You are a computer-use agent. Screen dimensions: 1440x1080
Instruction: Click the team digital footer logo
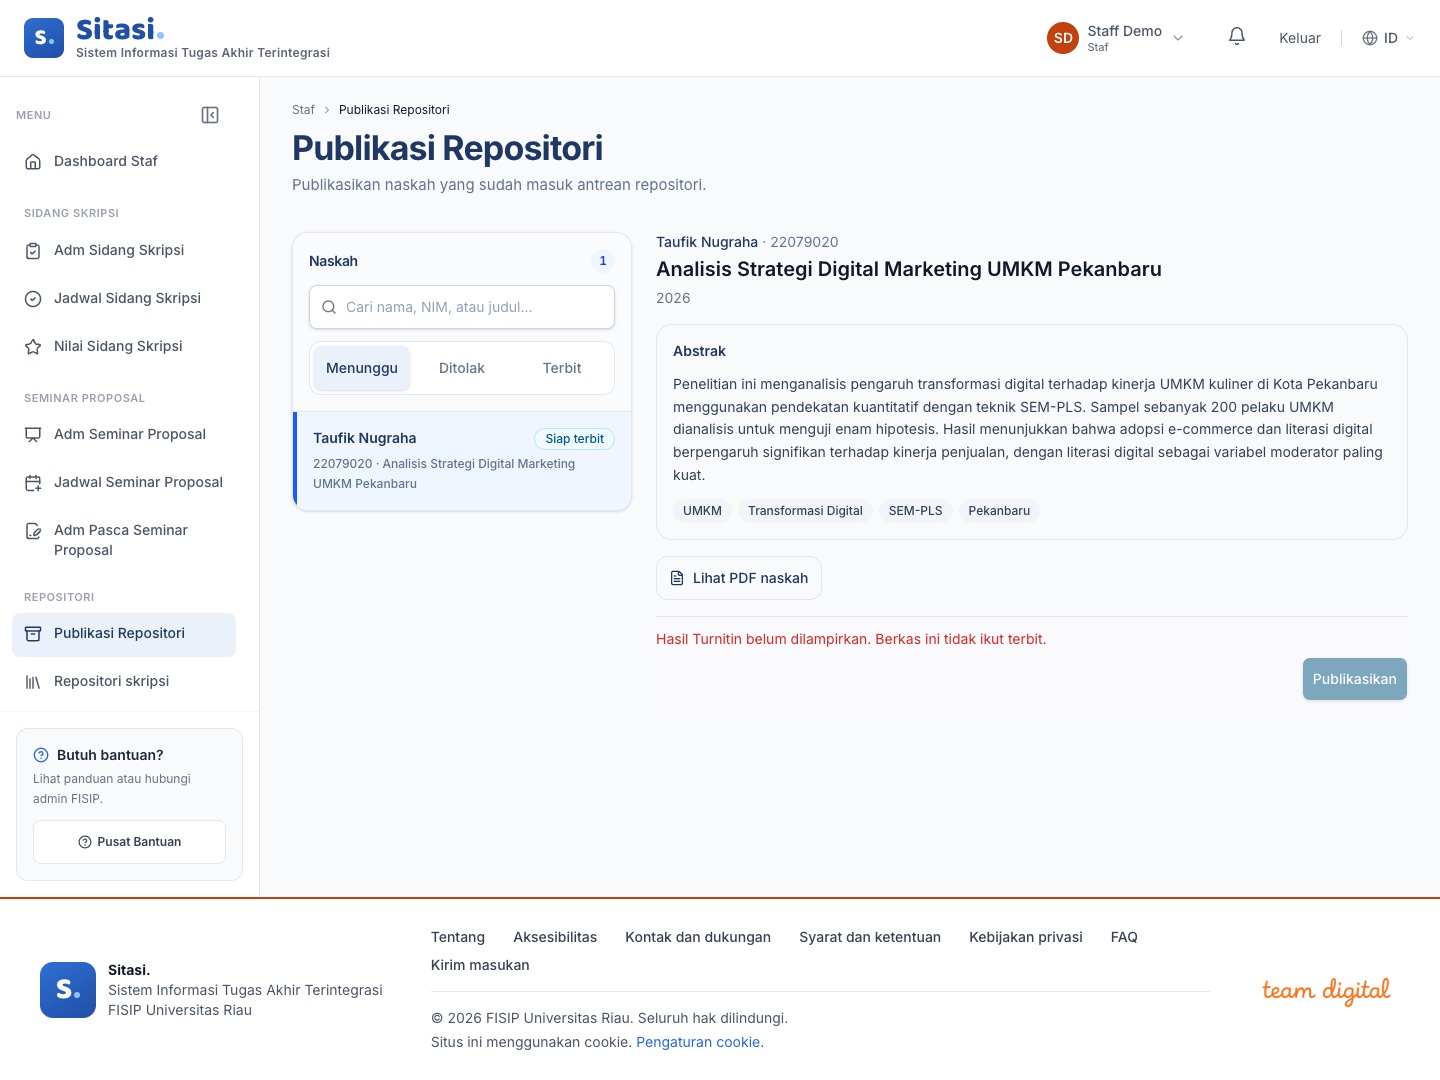point(1326,990)
